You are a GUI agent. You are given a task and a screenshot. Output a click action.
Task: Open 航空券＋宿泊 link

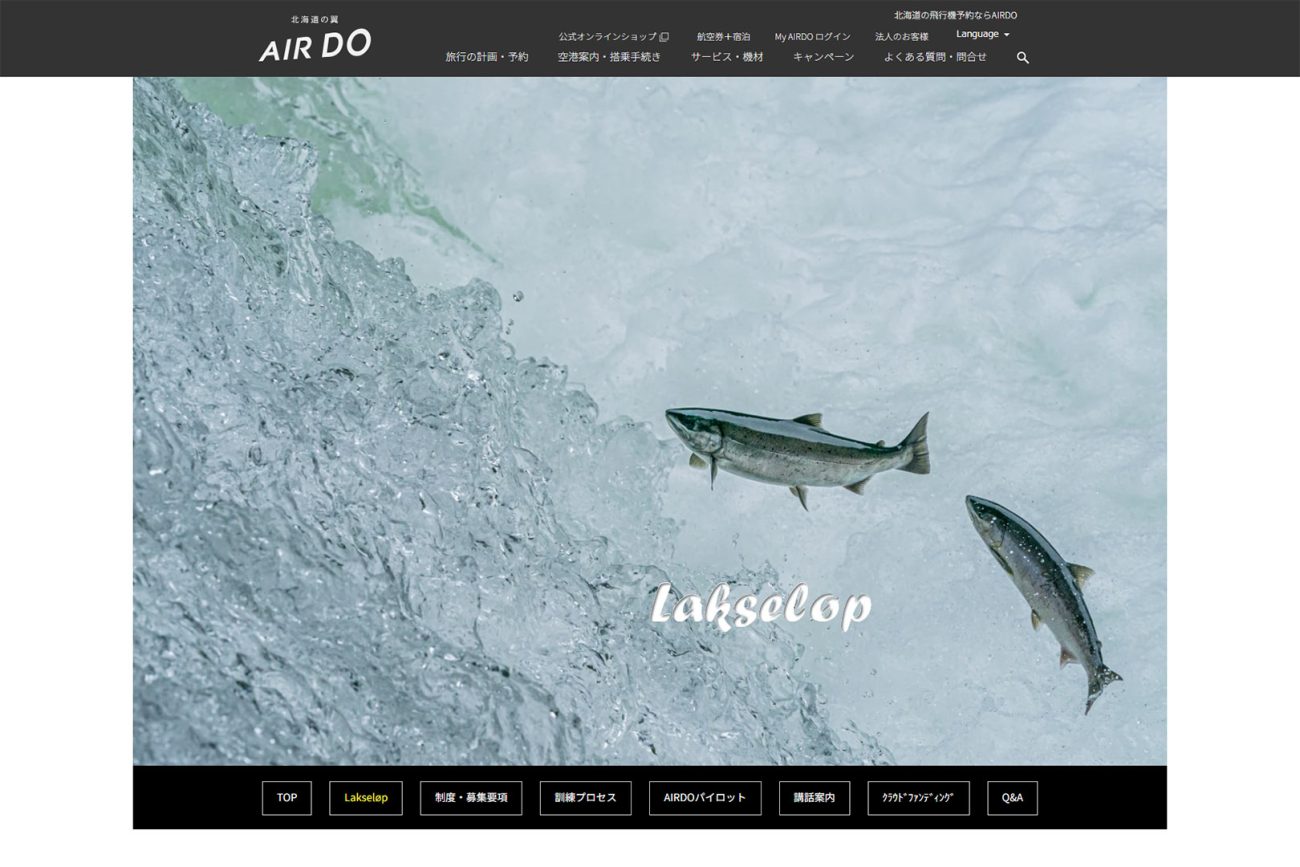724,37
